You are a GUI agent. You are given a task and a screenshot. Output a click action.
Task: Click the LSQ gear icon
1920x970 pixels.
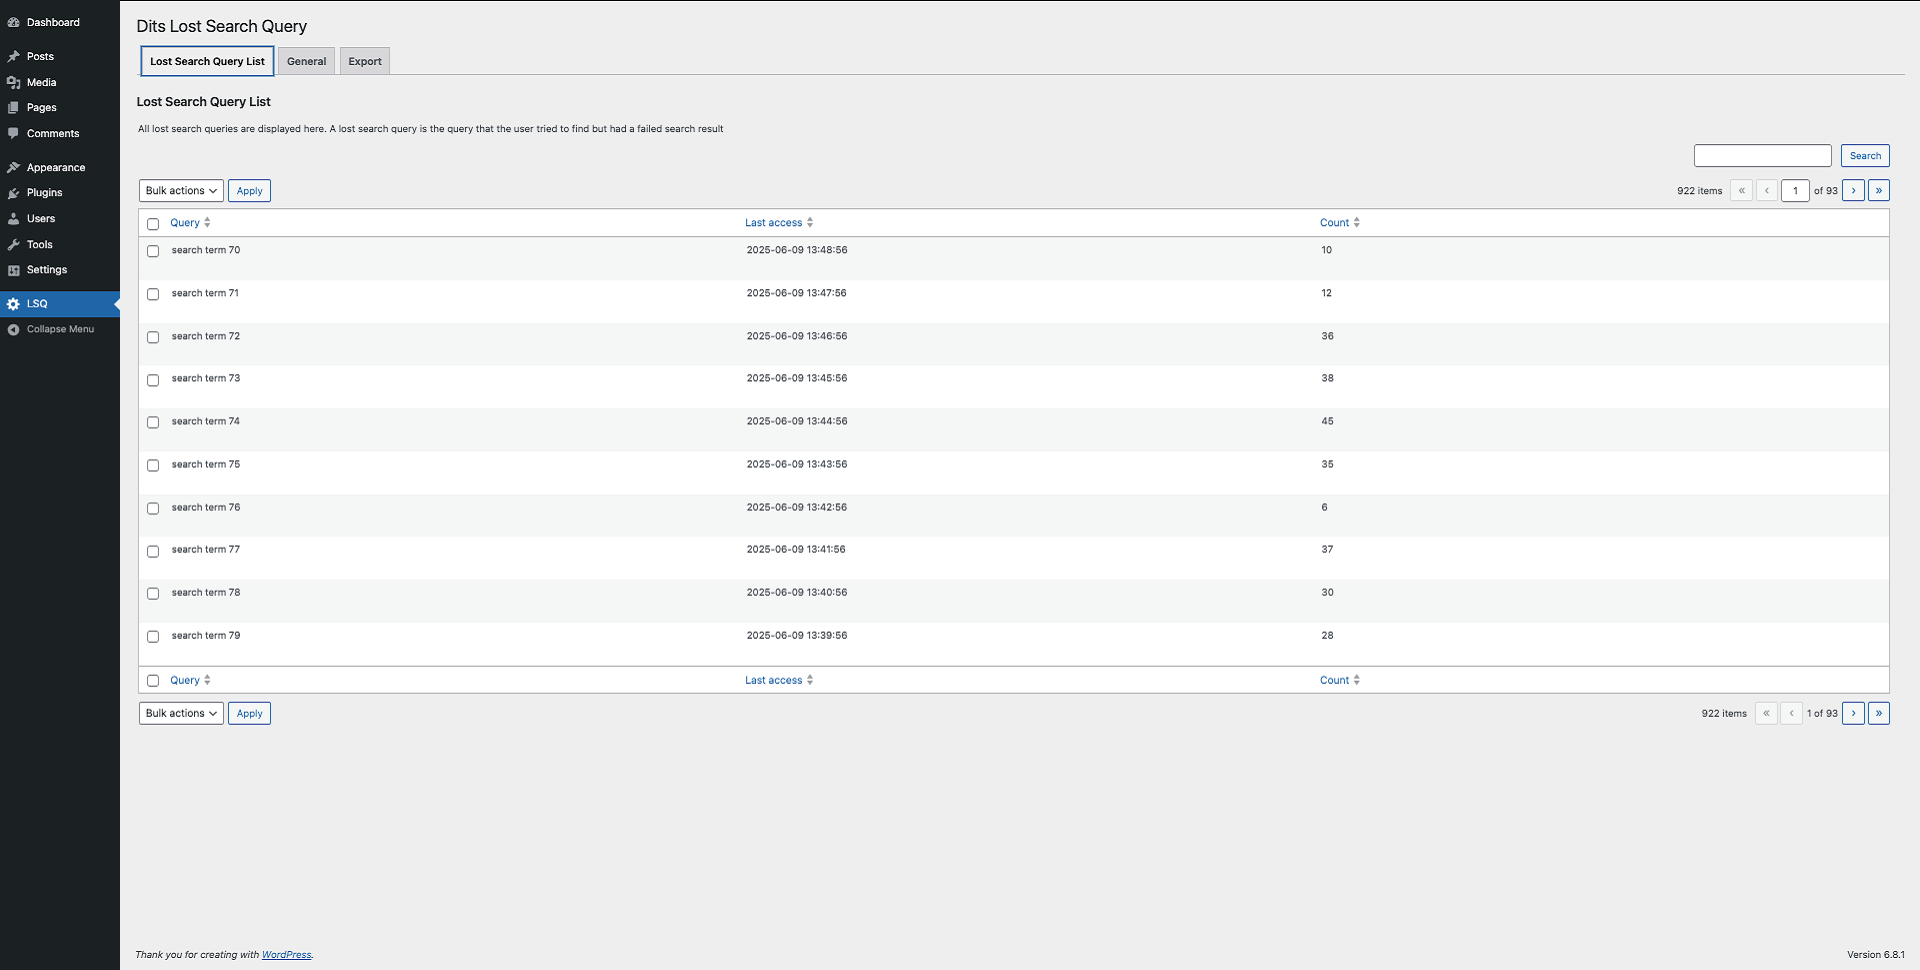pyautogui.click(x=13, y=304)
